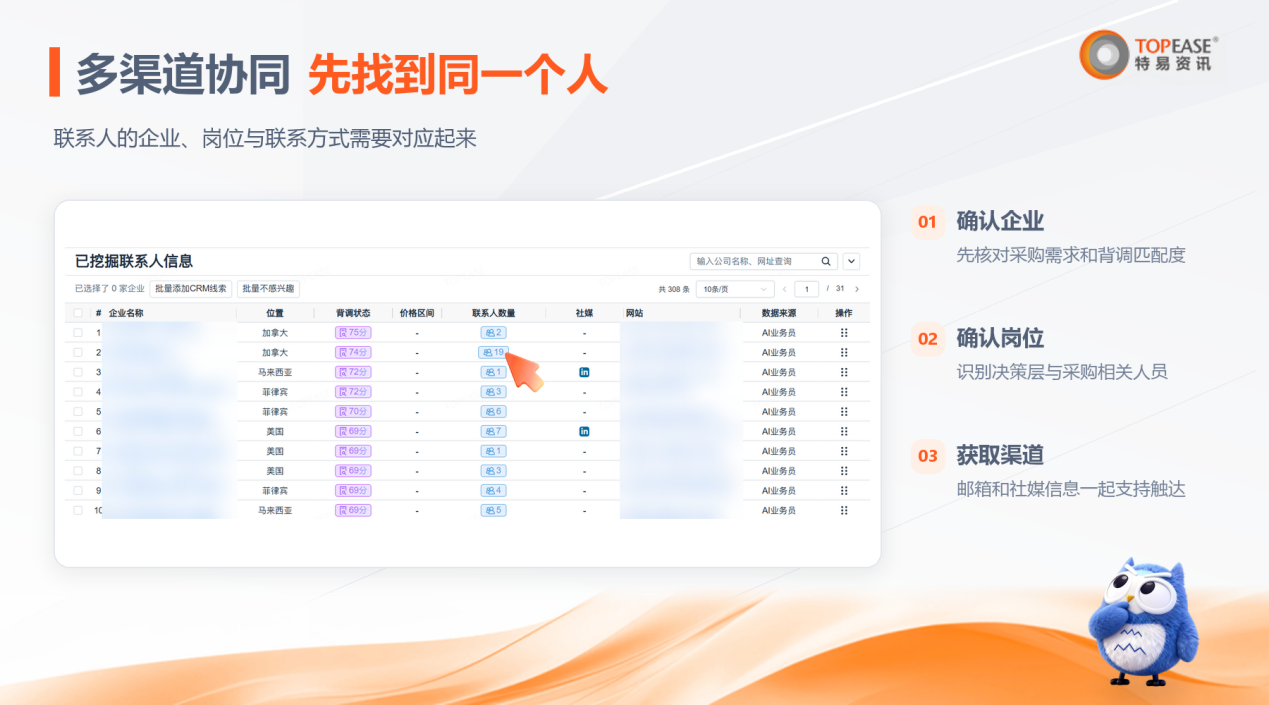The image size is (1269, 705).
Task: Click the LinkedIn icon in row 3
Action: pyautogui.click(x=584, y=372)
